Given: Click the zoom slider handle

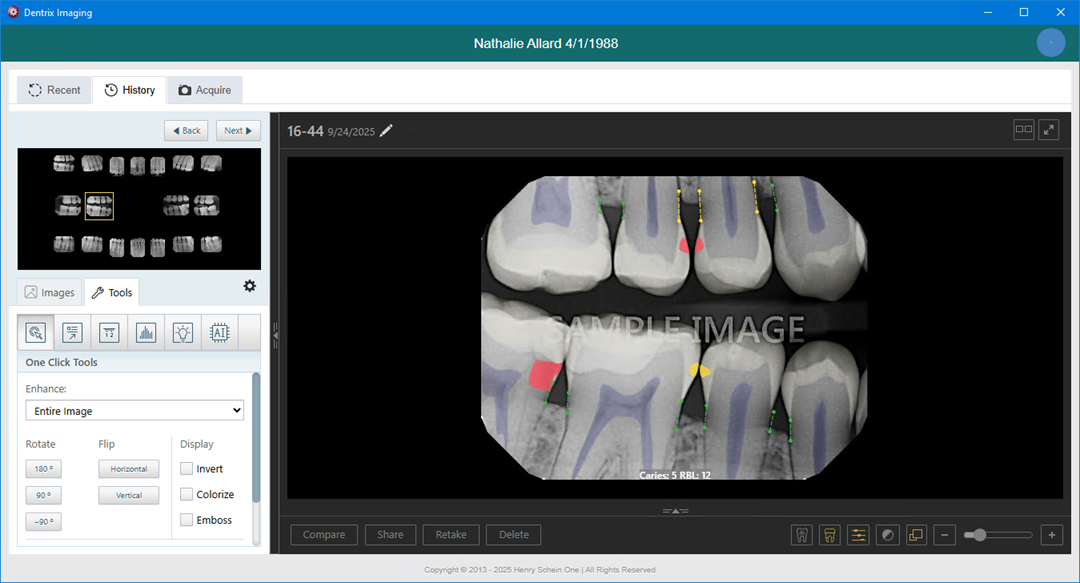Looking at the screenshot, I should coord(979,535).
